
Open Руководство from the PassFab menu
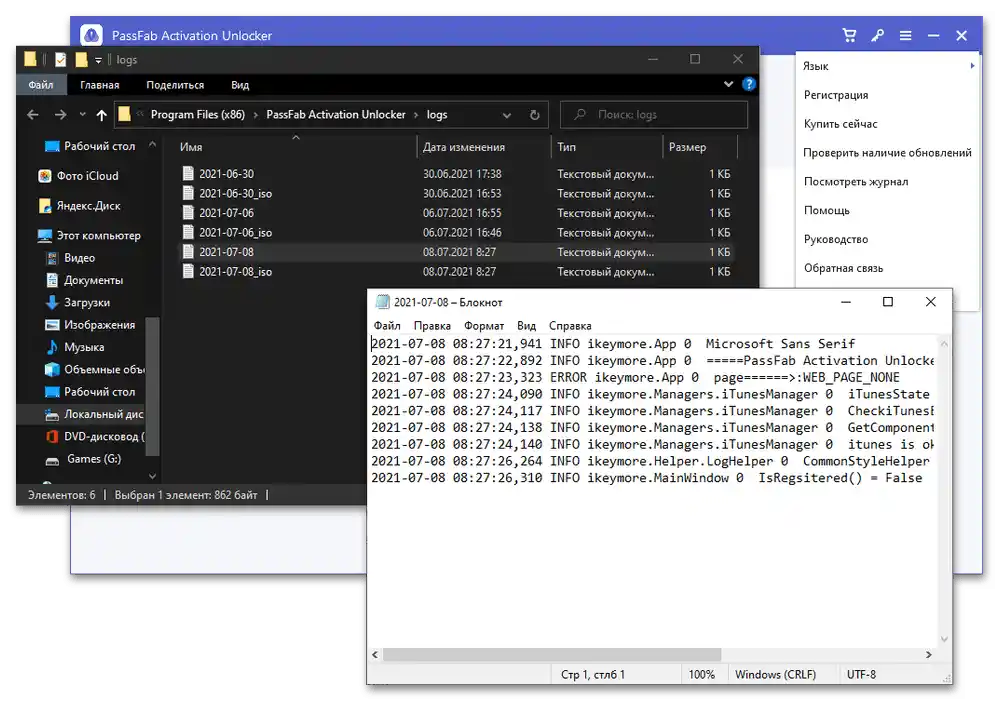836,239
